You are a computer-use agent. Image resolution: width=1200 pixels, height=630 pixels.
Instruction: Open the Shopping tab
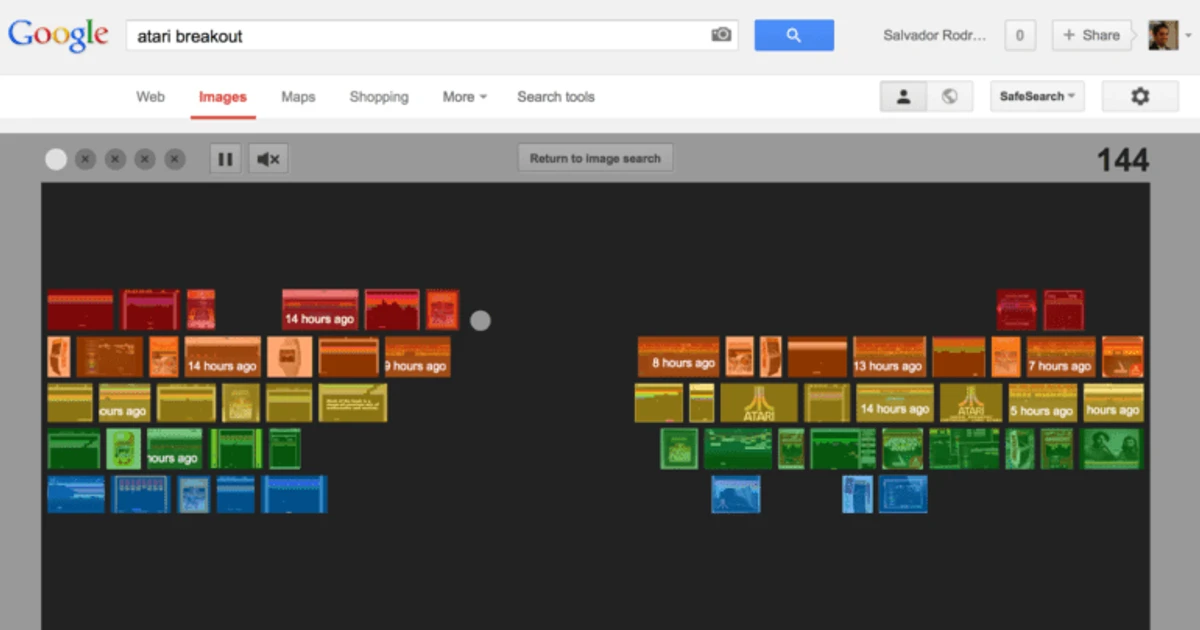[x=379, y=97]
